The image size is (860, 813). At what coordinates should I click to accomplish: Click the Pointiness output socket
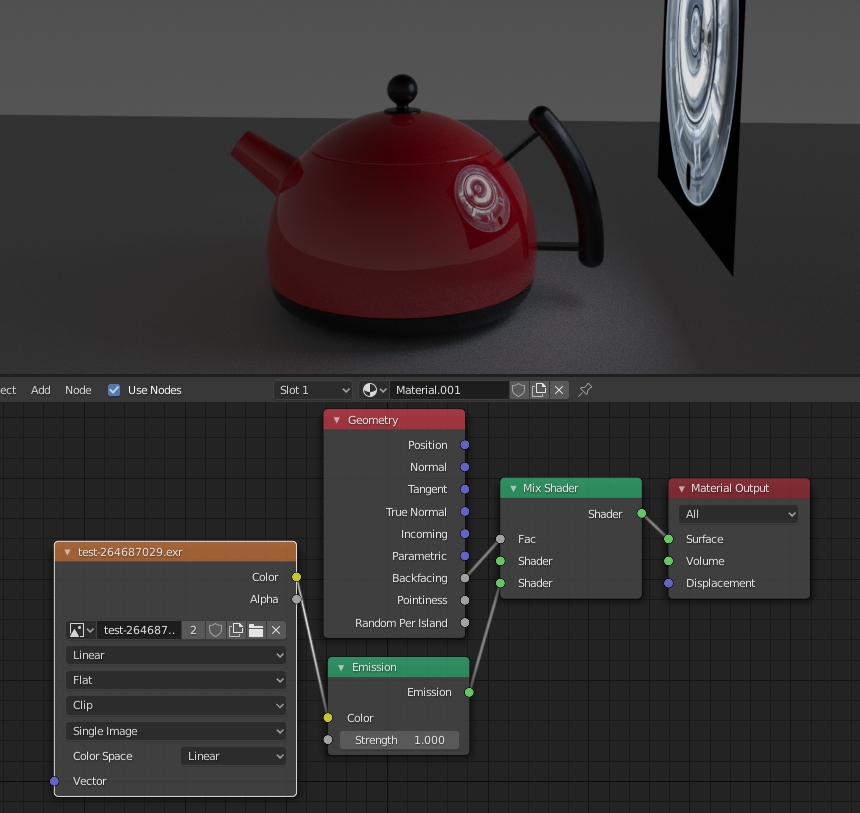click(465, 600)
